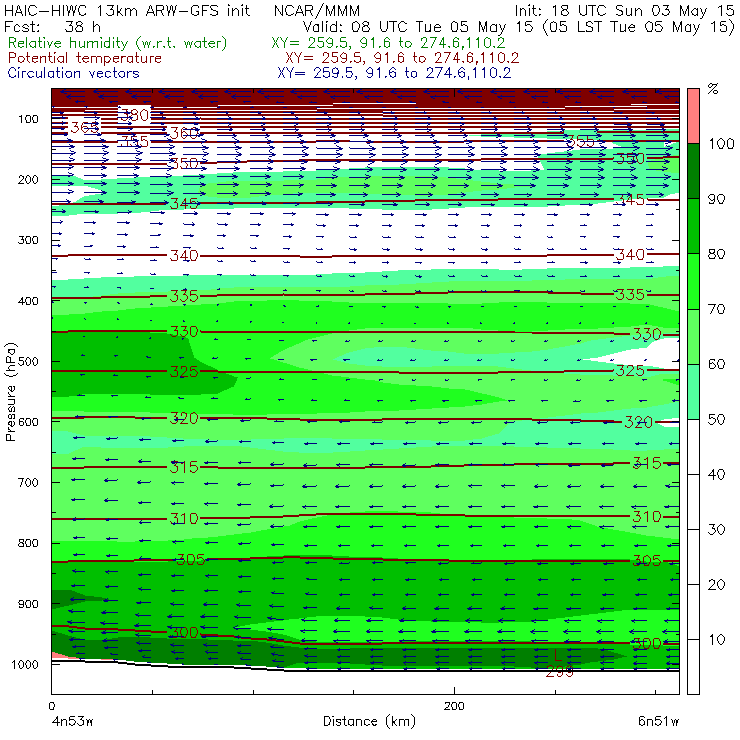This screenshot has height=740, width=740.
Task: Click the '380' contour label near top
Action: pyautogui.click(x=135, y=115)
